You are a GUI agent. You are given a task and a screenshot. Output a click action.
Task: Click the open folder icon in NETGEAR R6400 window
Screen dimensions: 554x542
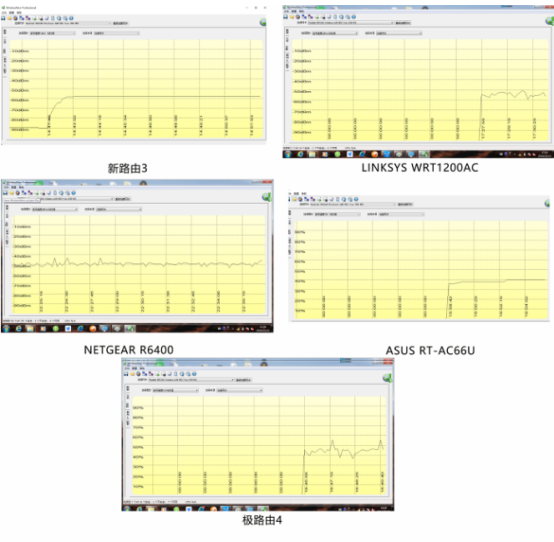click(12, 193)
